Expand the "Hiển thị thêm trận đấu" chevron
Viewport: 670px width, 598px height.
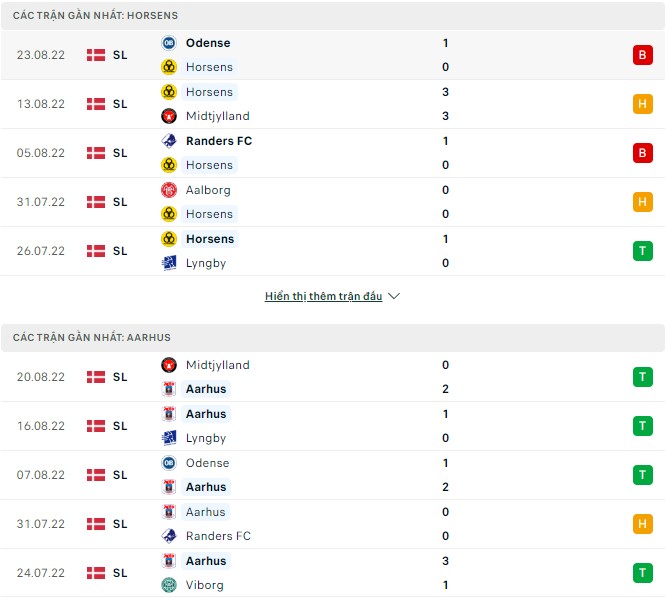pyautogui.click(x=394, y=297)
